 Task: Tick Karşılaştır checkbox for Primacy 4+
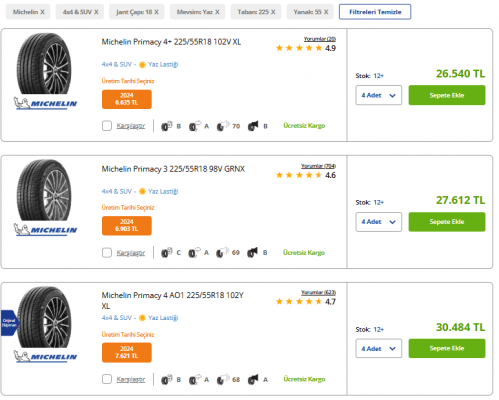(x=107, y=126)
